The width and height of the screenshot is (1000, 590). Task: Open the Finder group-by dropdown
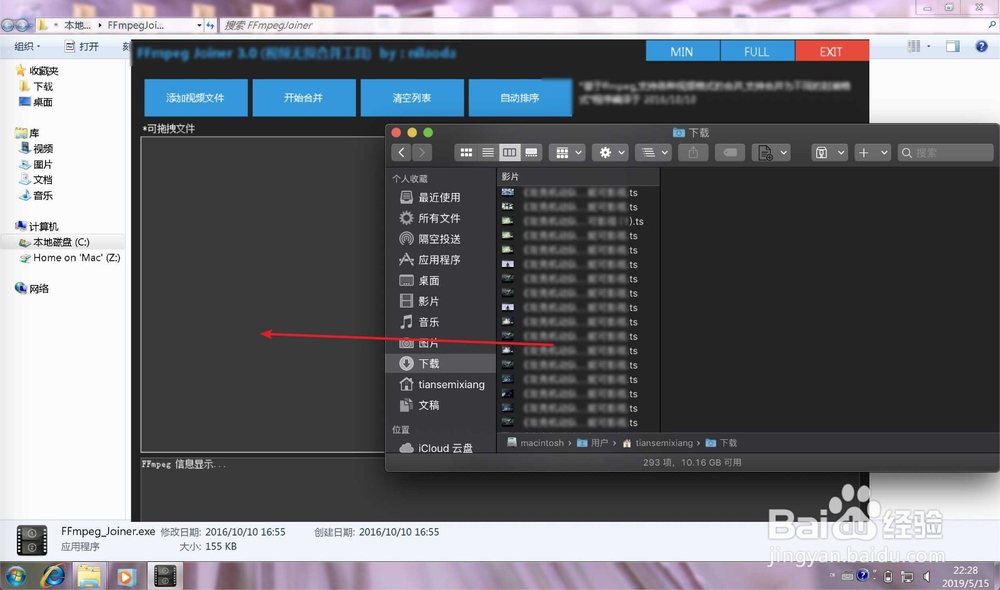[567, 152]
